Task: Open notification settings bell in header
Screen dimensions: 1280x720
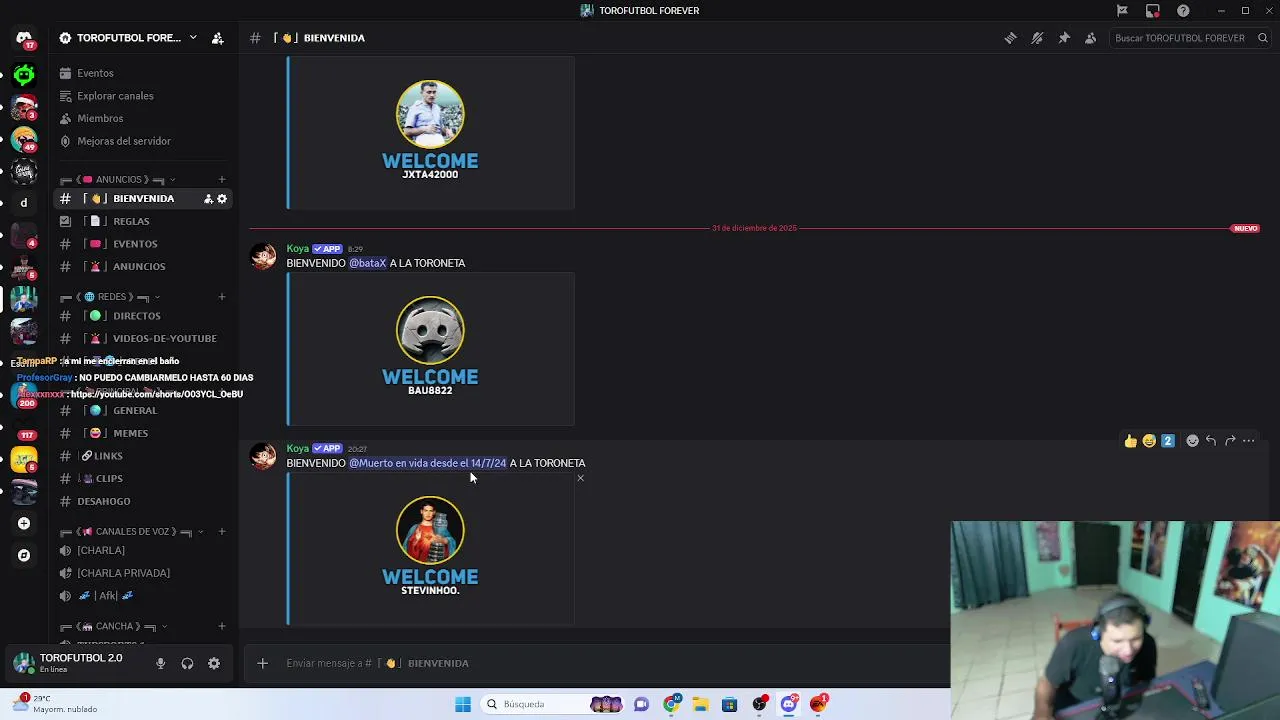Action: (1037, 38)
